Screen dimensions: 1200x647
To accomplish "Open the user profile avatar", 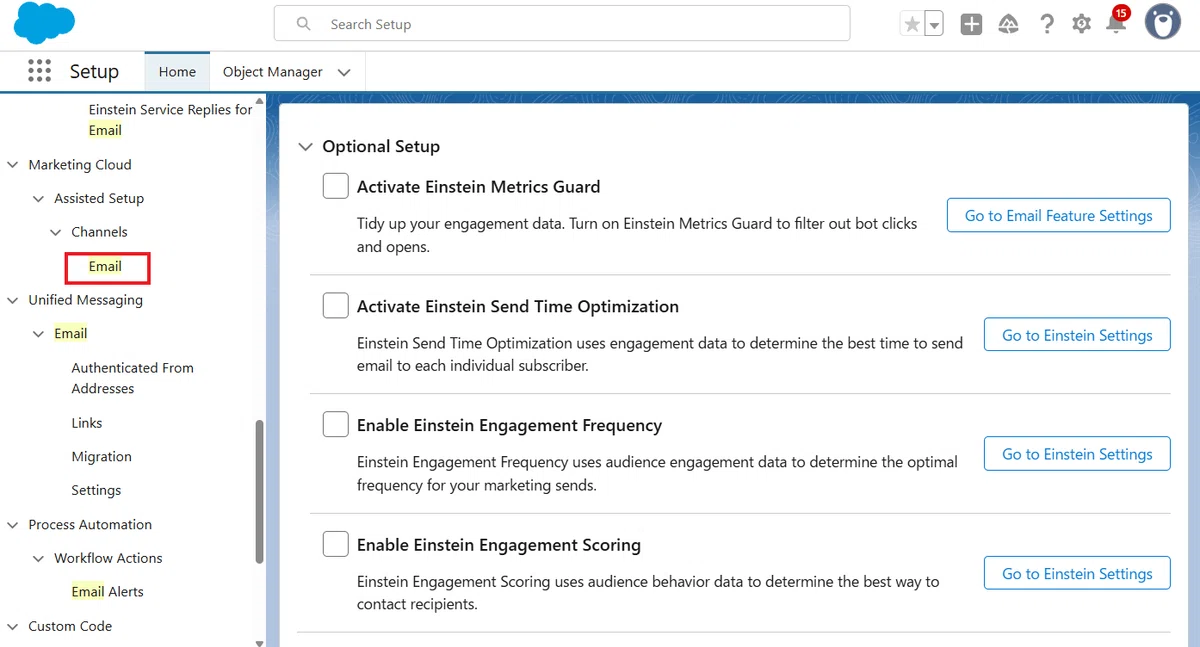I will [1163, 22].
